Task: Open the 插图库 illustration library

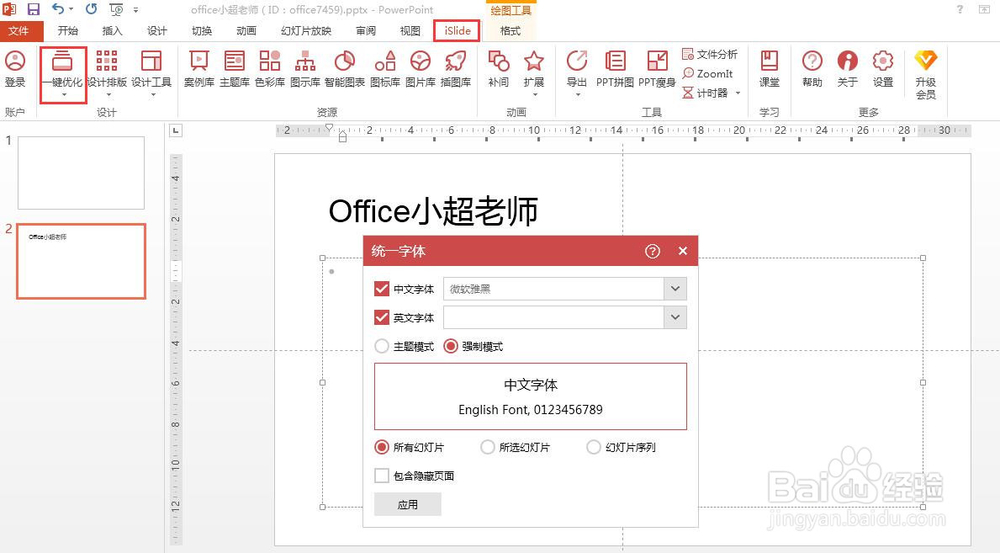Action: 456,68
